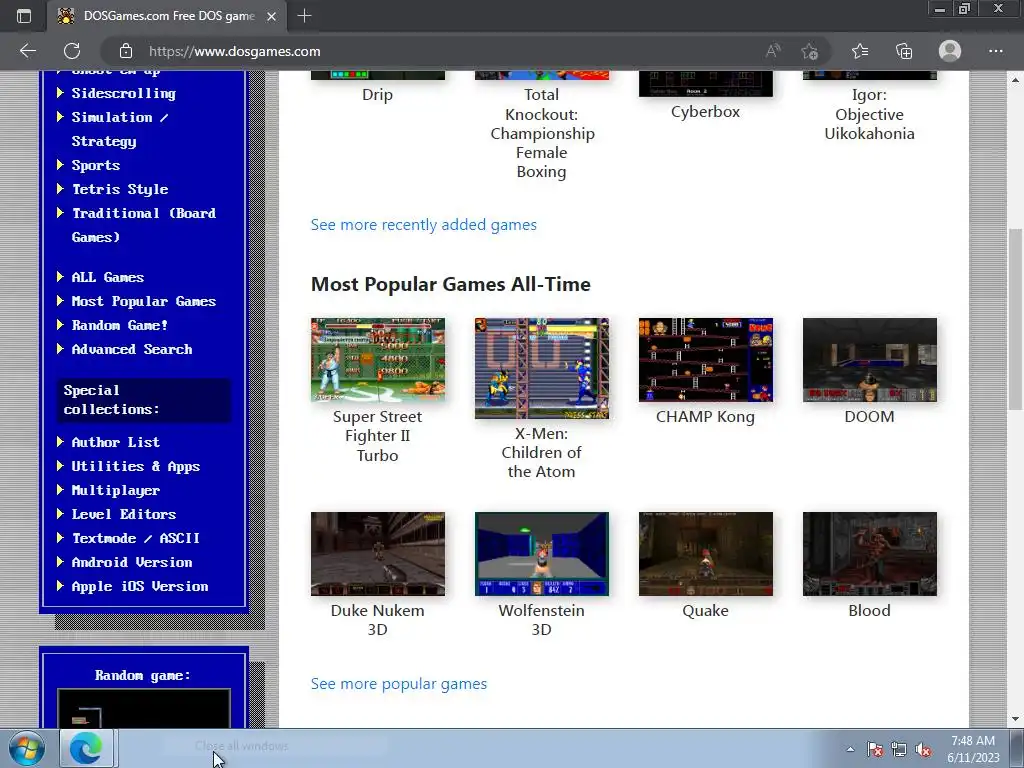This screenshot has width=1024, height=768.
Task: Open Advanced Search sidebar link
Action: click(x=132, y=349)
